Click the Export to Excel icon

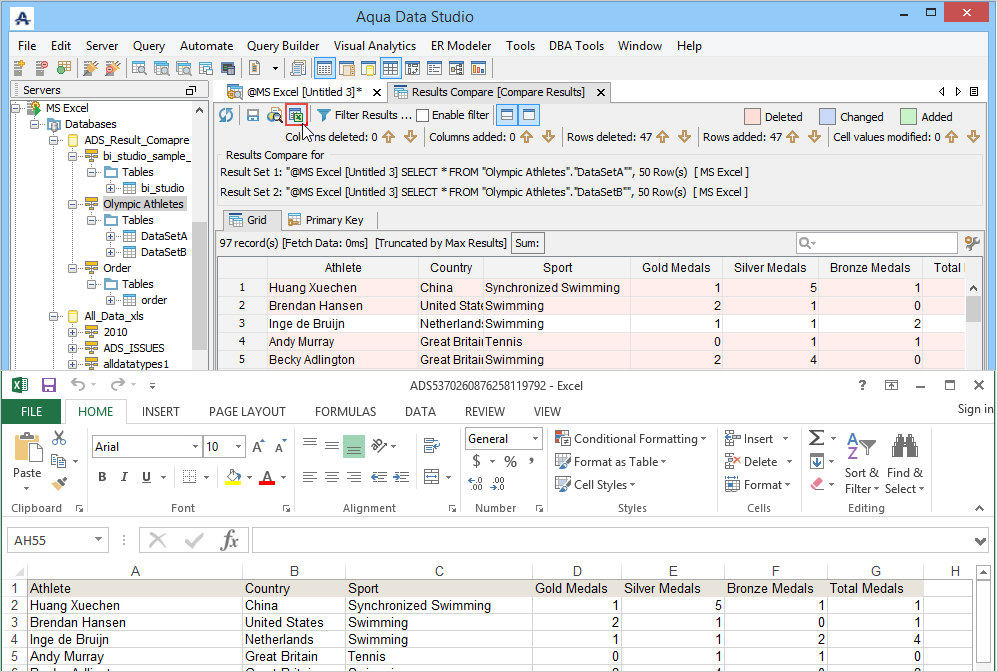tap(295, 115)
